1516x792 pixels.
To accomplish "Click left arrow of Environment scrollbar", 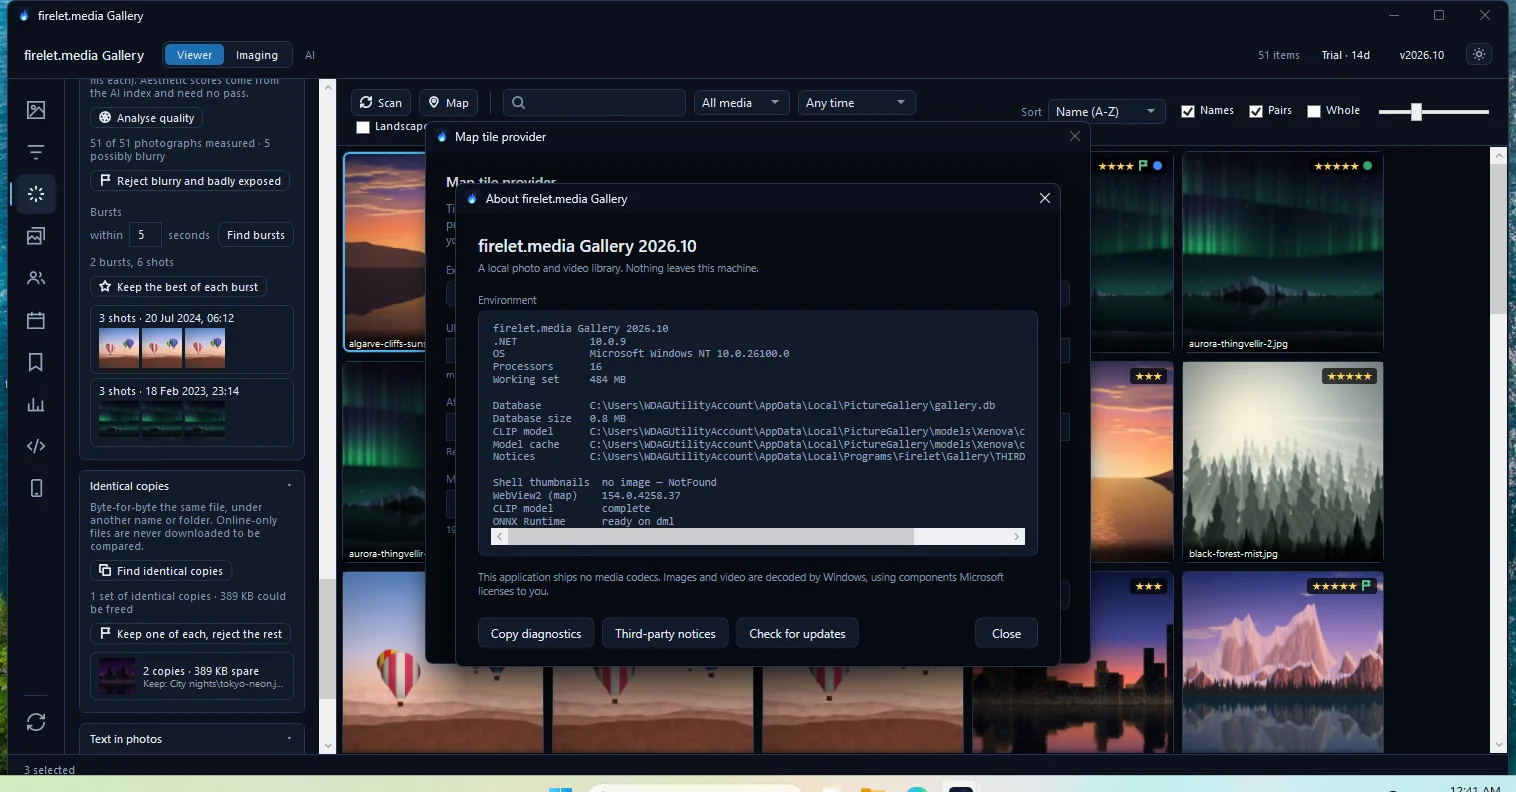I will (x=500, y=537).
